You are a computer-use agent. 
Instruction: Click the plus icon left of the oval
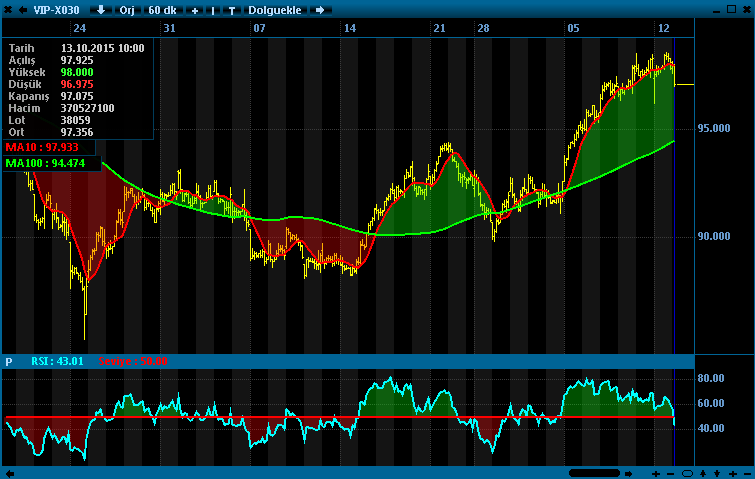click(x=656, y=474)
